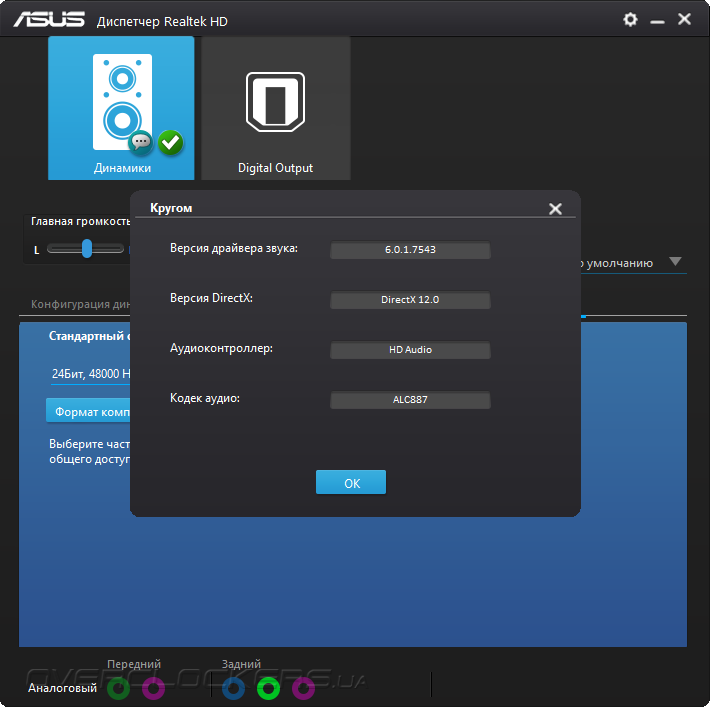This screenshot has height=707, width=710.
Task: Expand the default device dropdown arrow
Action: point(675,261)
